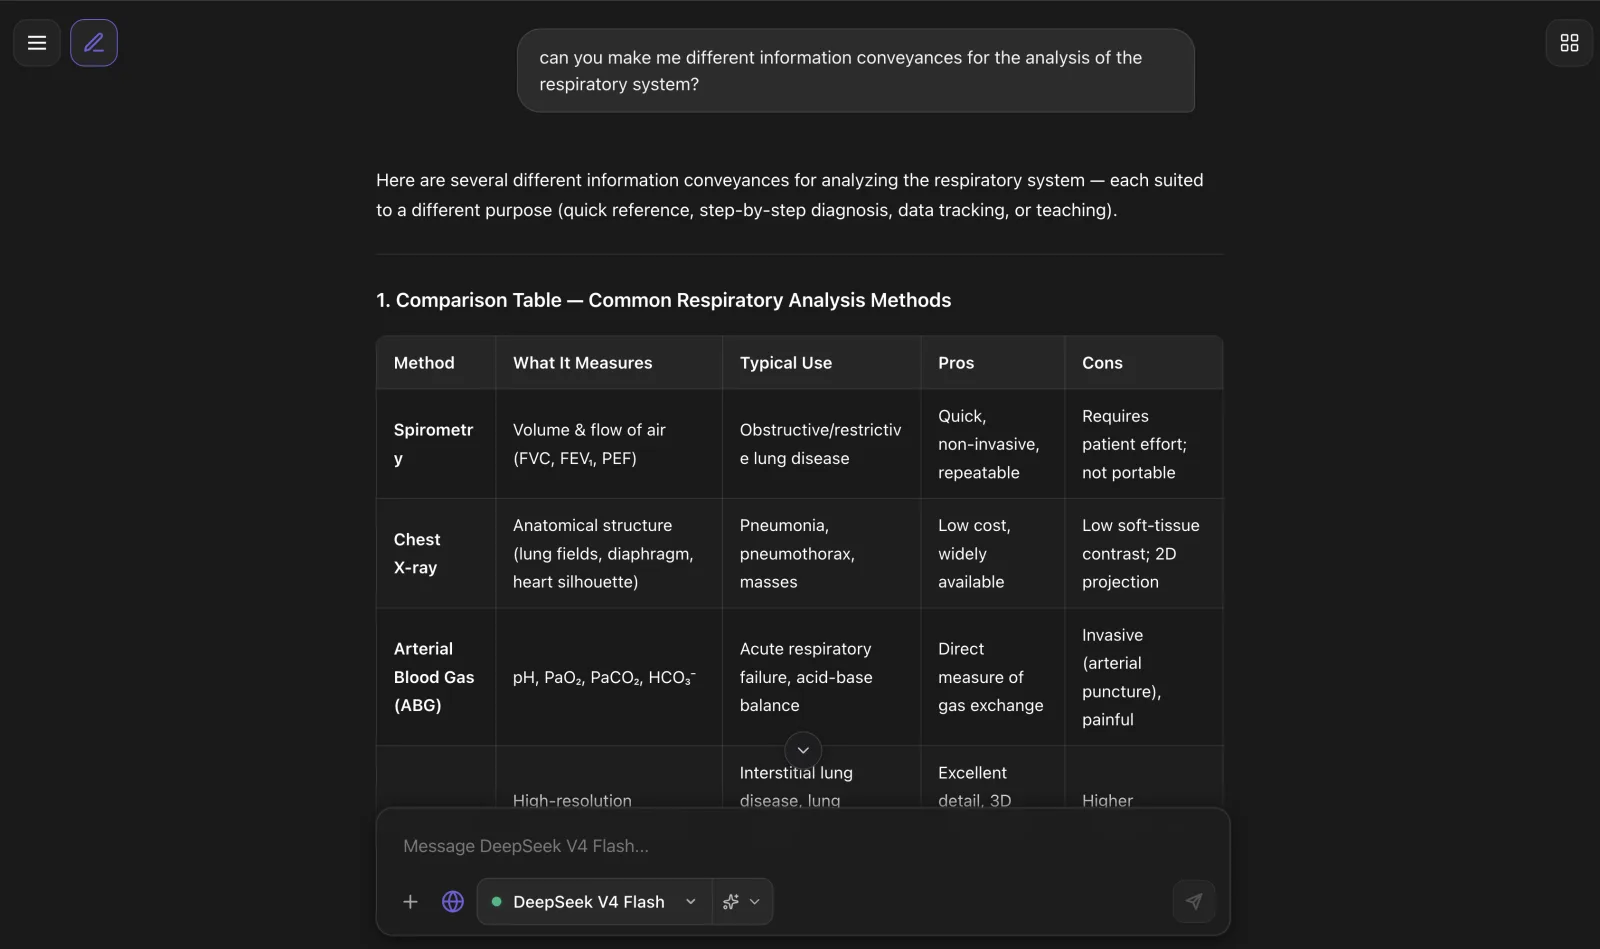Open the grid apps icon

click(1569, 43)
